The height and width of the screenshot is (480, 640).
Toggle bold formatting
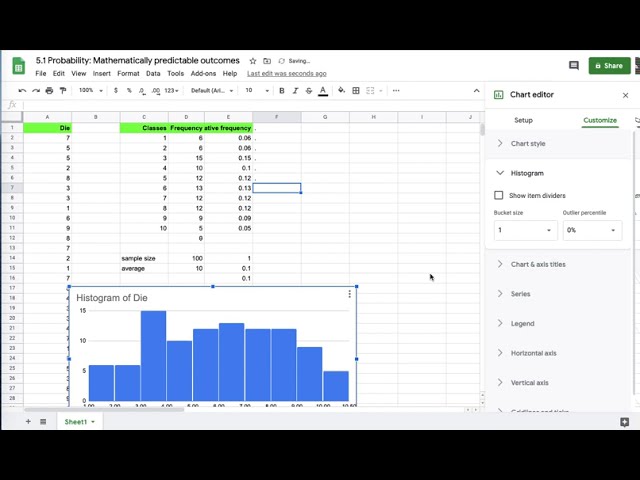(x=282, y=91)
